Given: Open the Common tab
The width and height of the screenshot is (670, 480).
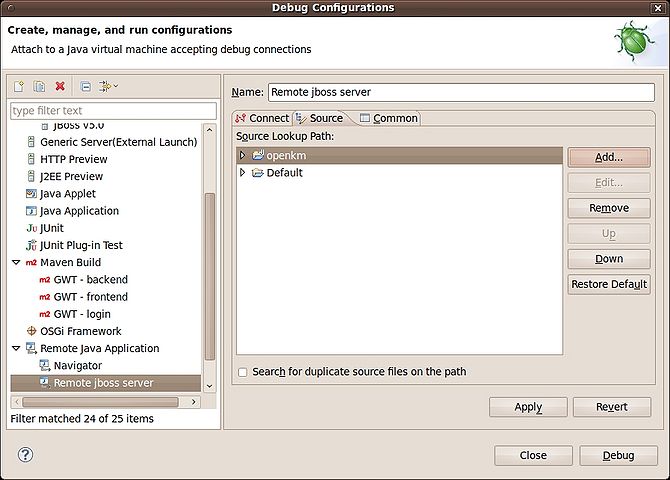Looking at the screenshot, I should tap(388, 118).
